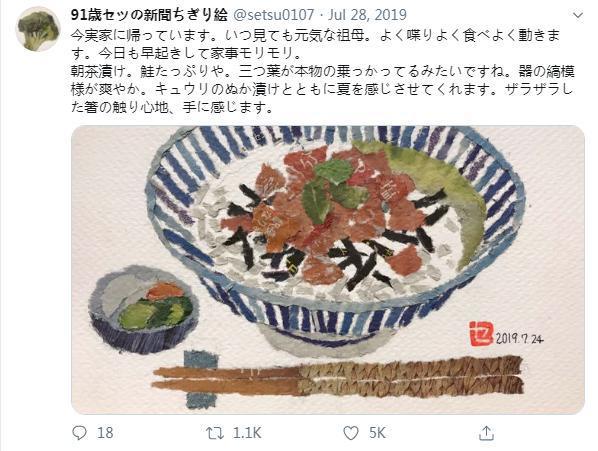The height and width of the screenshot is (451, 598).
Task: Click the 5K likes count
Action: [378, 433]
